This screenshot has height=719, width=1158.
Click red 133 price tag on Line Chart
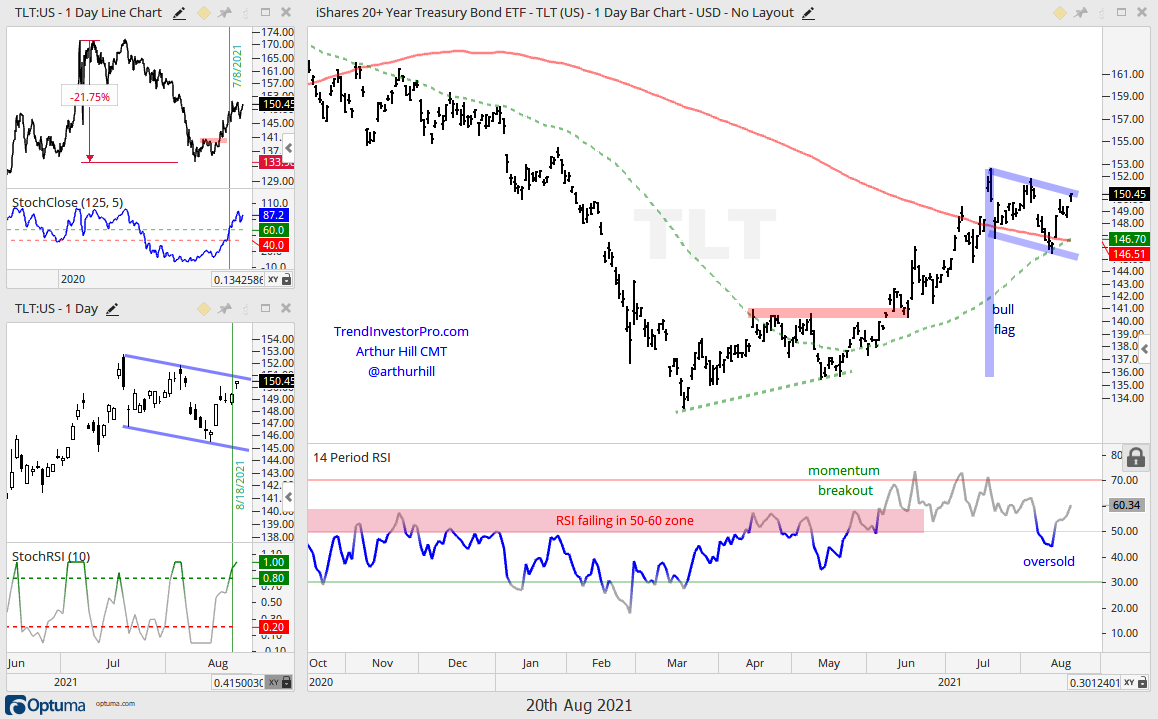[273, 162]
